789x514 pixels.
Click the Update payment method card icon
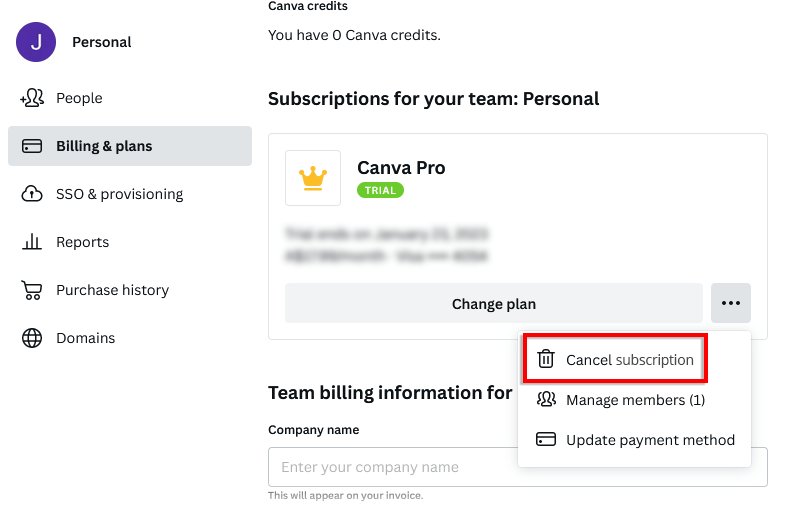click(546, 440)
